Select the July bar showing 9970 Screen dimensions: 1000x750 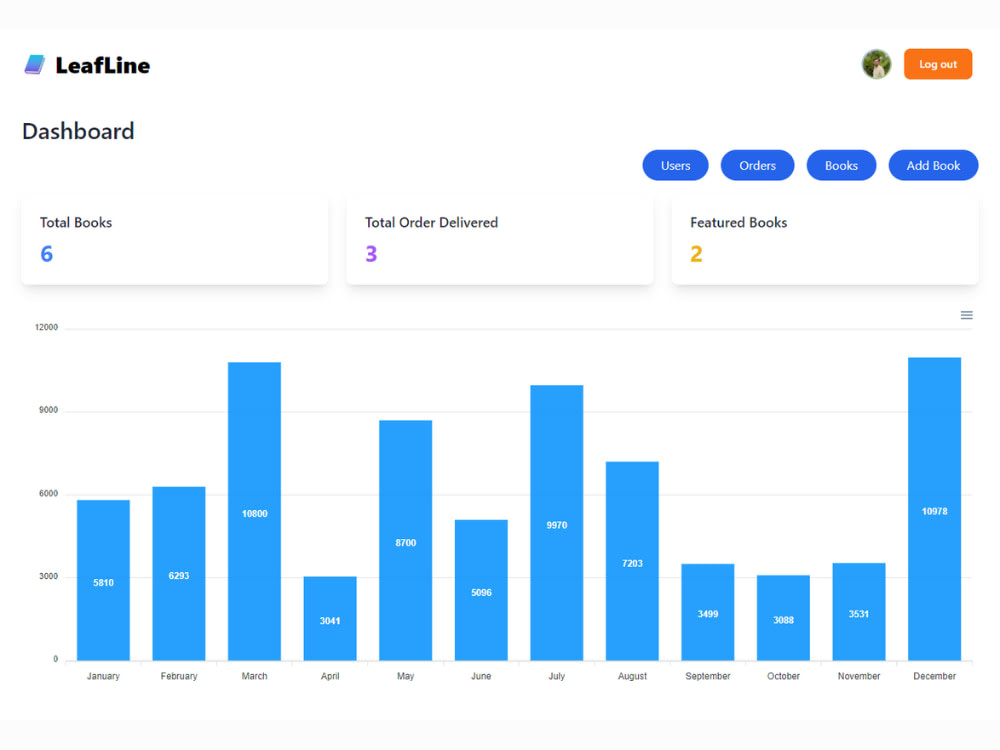tap(557, 522)
